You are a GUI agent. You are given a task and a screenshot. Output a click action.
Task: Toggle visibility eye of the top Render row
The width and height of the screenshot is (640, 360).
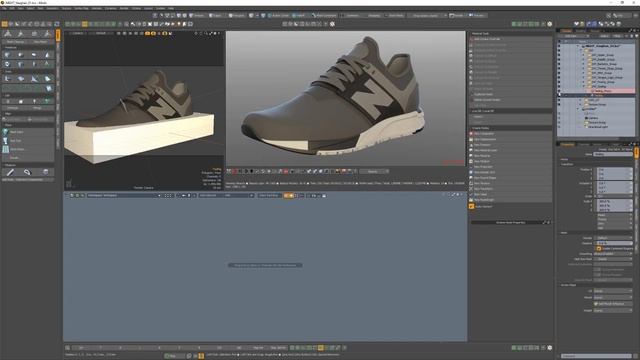[x=559, y=46]
